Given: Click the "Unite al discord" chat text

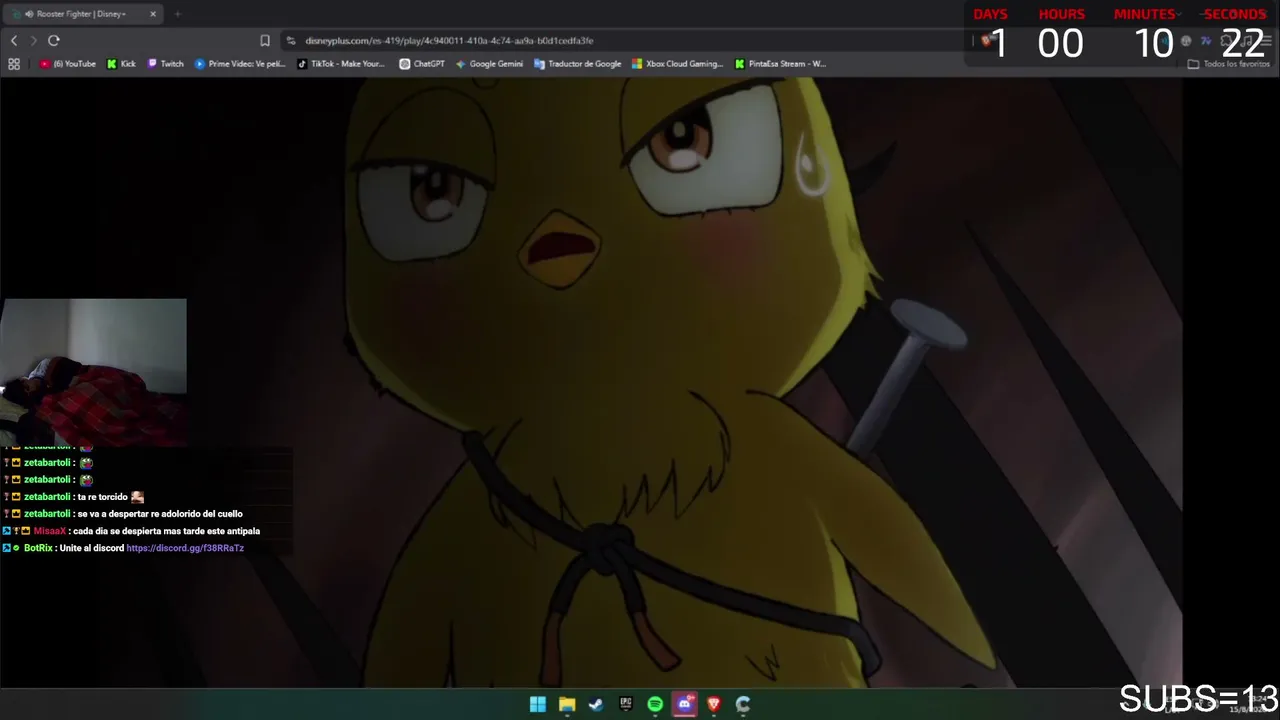Looking at the screenshot, I should tap(92, 548).
